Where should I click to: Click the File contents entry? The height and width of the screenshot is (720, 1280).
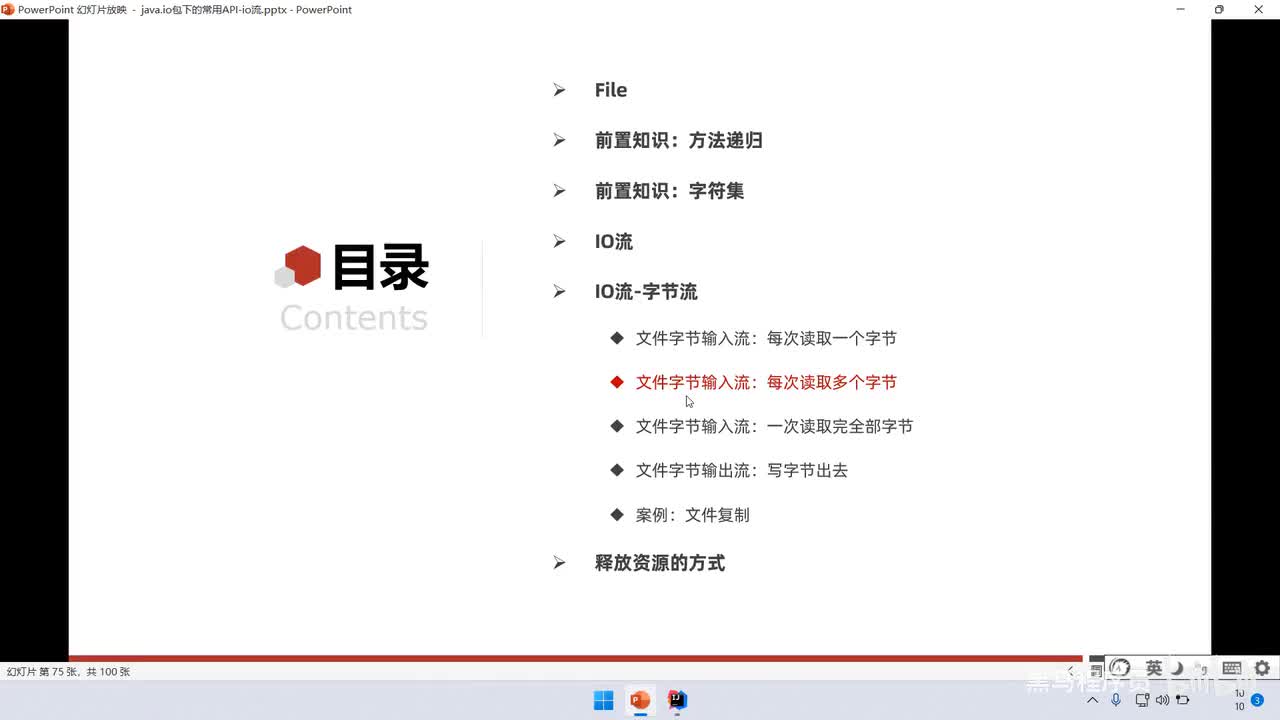coord(611,90)
